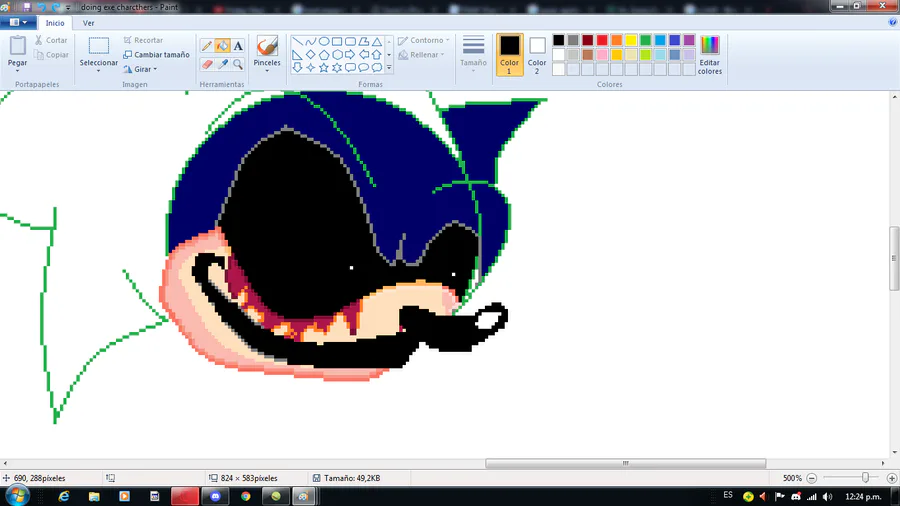
Task: Click the Redo arrow in title bar
Action: coord(56,7)
